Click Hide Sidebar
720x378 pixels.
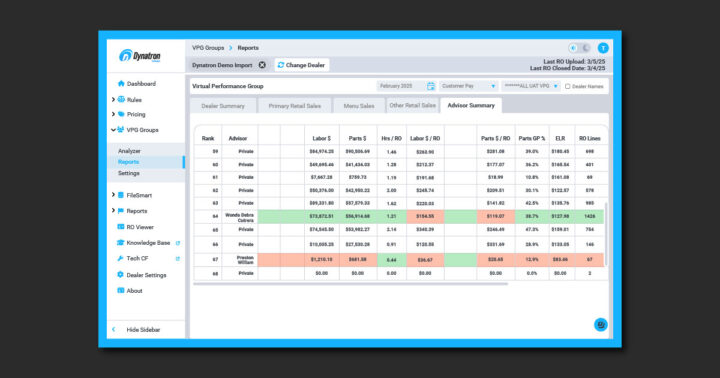tap(143, 330)
